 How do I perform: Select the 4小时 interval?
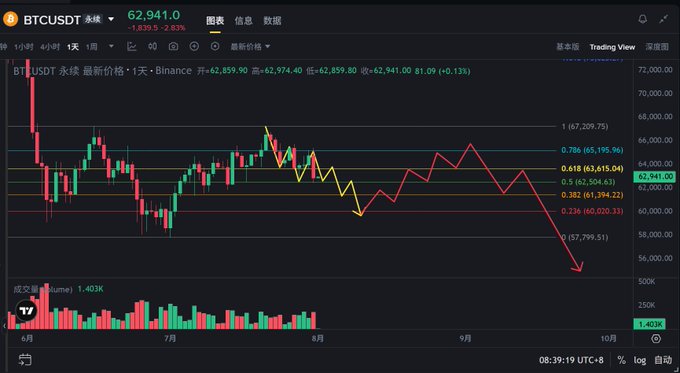pyautogui.click(x=50, y=47)
